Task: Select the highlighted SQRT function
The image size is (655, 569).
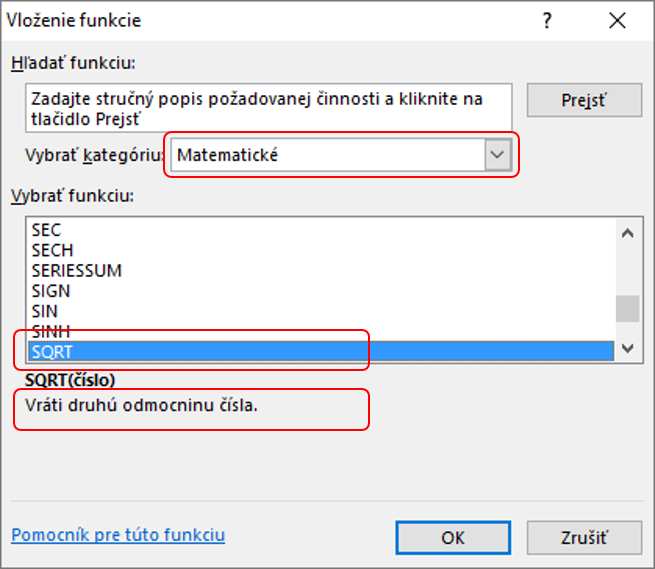Action: point(321,351)
